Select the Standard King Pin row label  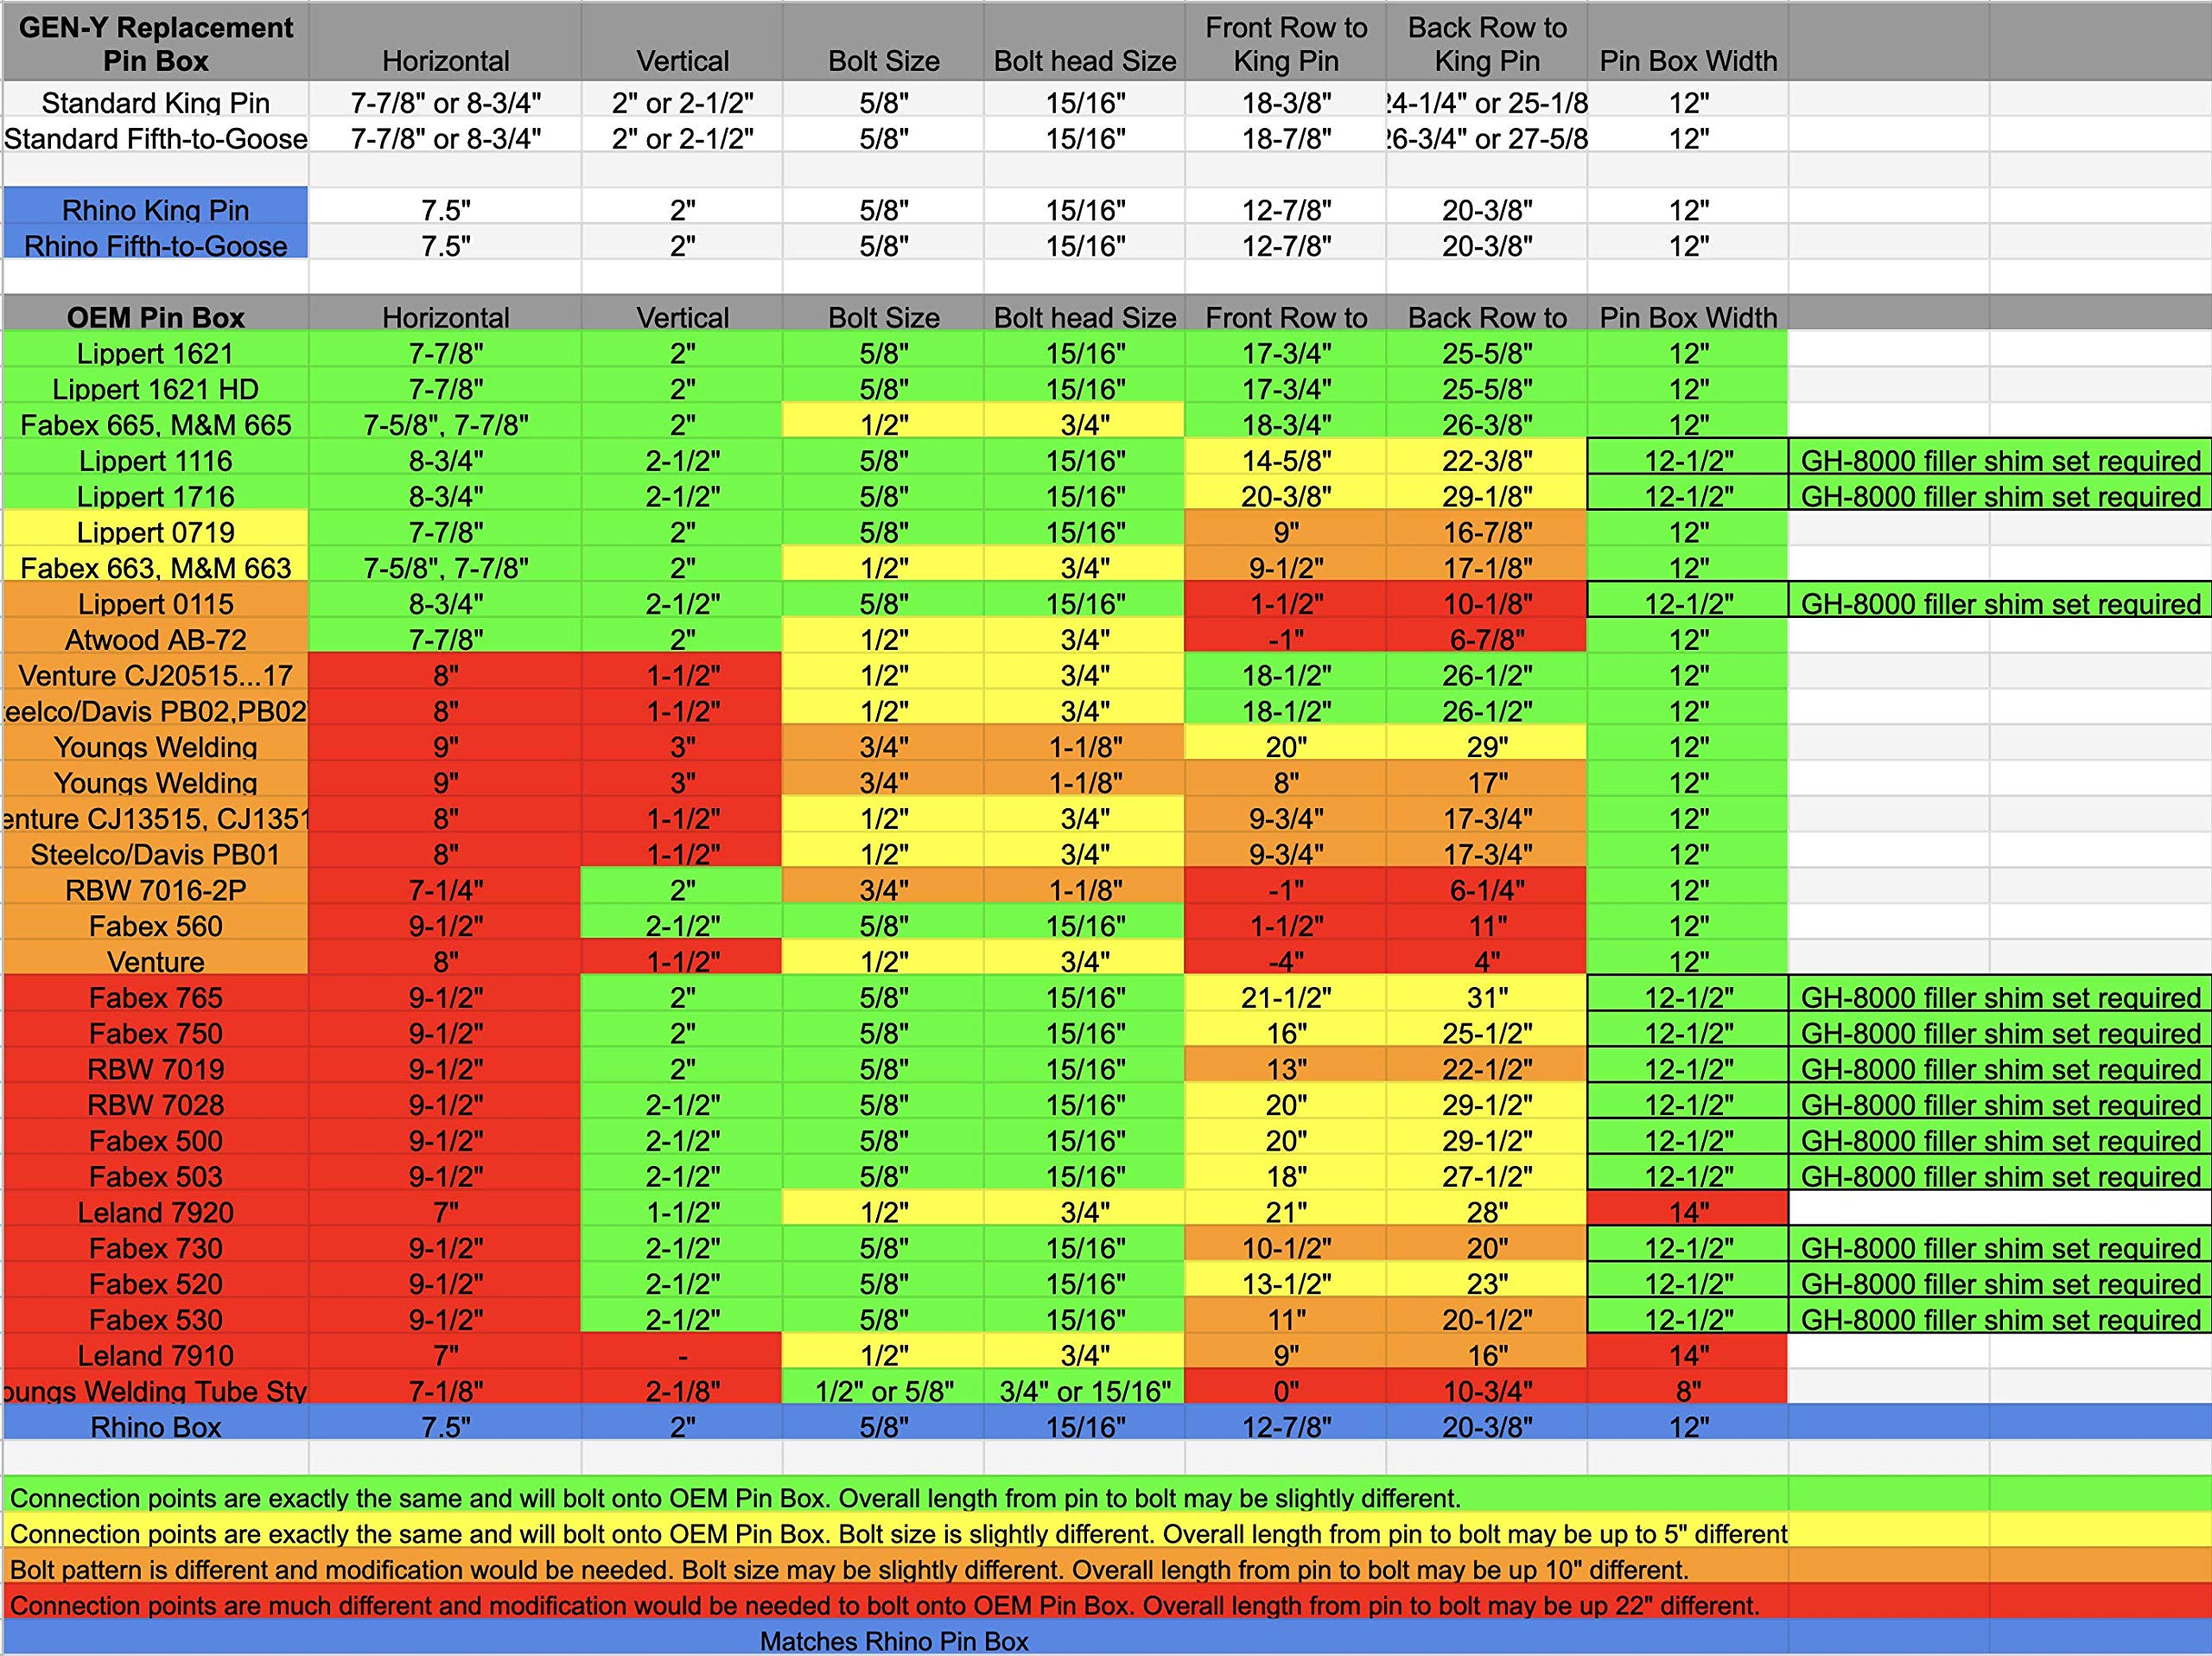click(x=155, y=103)
